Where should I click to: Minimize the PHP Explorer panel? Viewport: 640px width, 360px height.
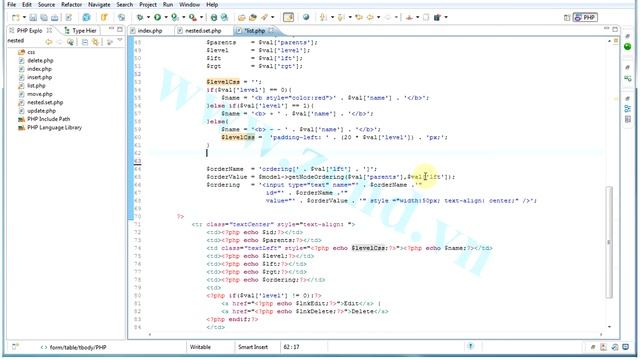point(111,29)
